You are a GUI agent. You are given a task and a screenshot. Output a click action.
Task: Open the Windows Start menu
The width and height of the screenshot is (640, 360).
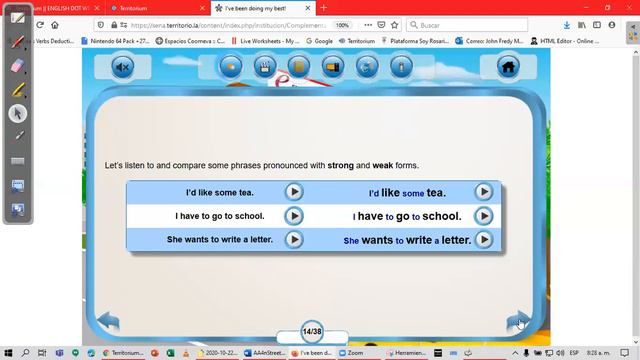coord(8,353)
